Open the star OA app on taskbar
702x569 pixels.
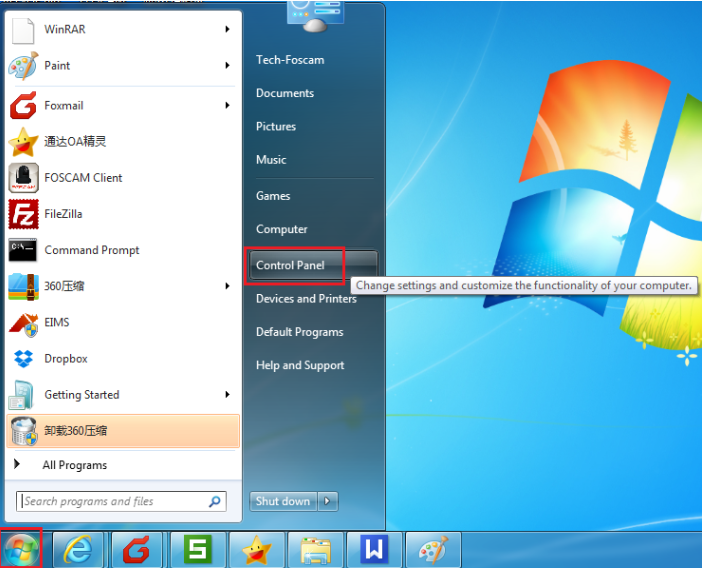[x=257, y=549]
